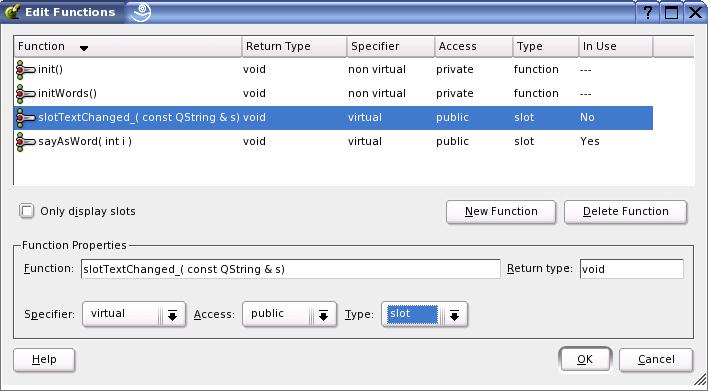Click the icon next to initWords()
Screen dimensions: 708x391
tap(26, 93)
